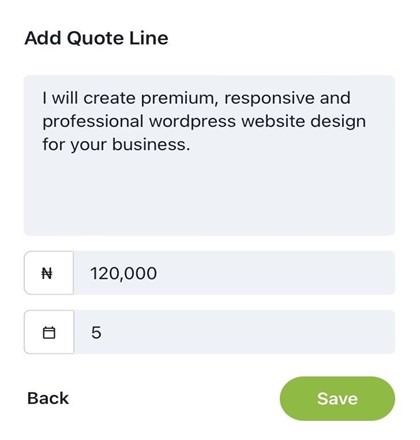Click the word 'professional' in description
Image resolution: width=420 pixels, height=440 pixels.
point(93,122)
